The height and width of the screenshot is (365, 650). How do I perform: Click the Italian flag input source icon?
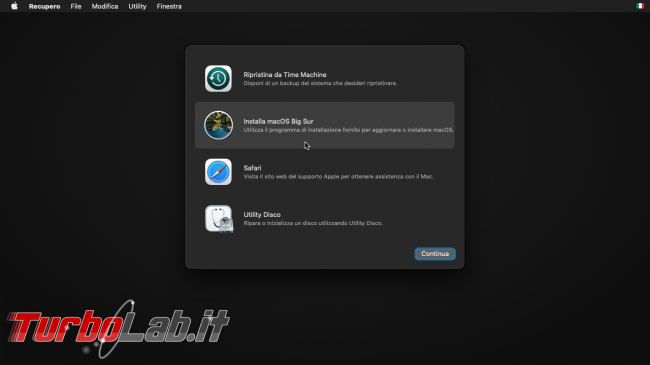(x=640, y=6)
